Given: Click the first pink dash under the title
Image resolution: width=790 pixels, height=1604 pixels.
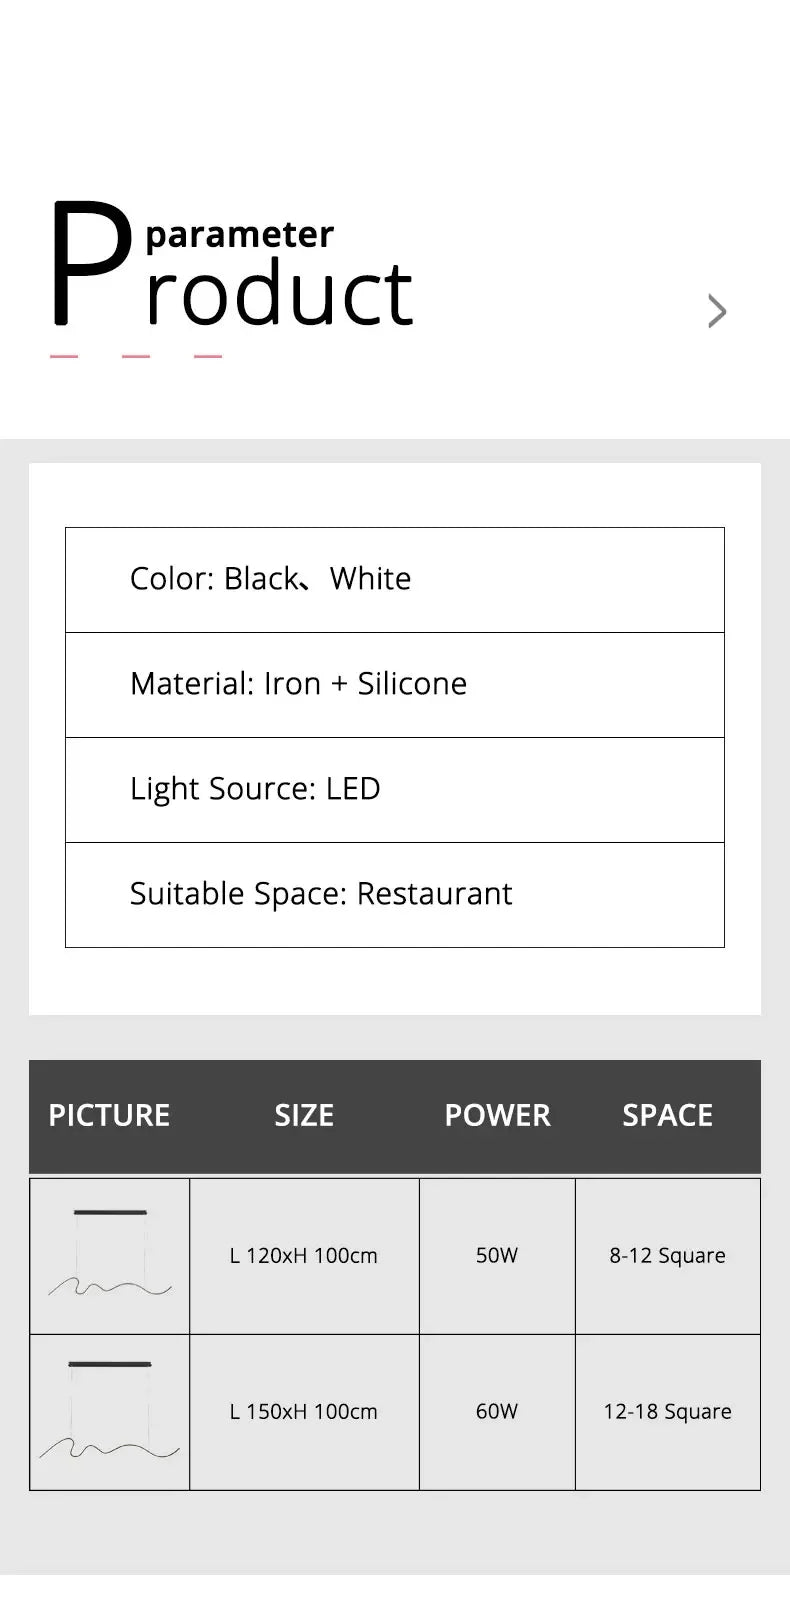Looking at the screenshot, I should [x=64, y=356].
